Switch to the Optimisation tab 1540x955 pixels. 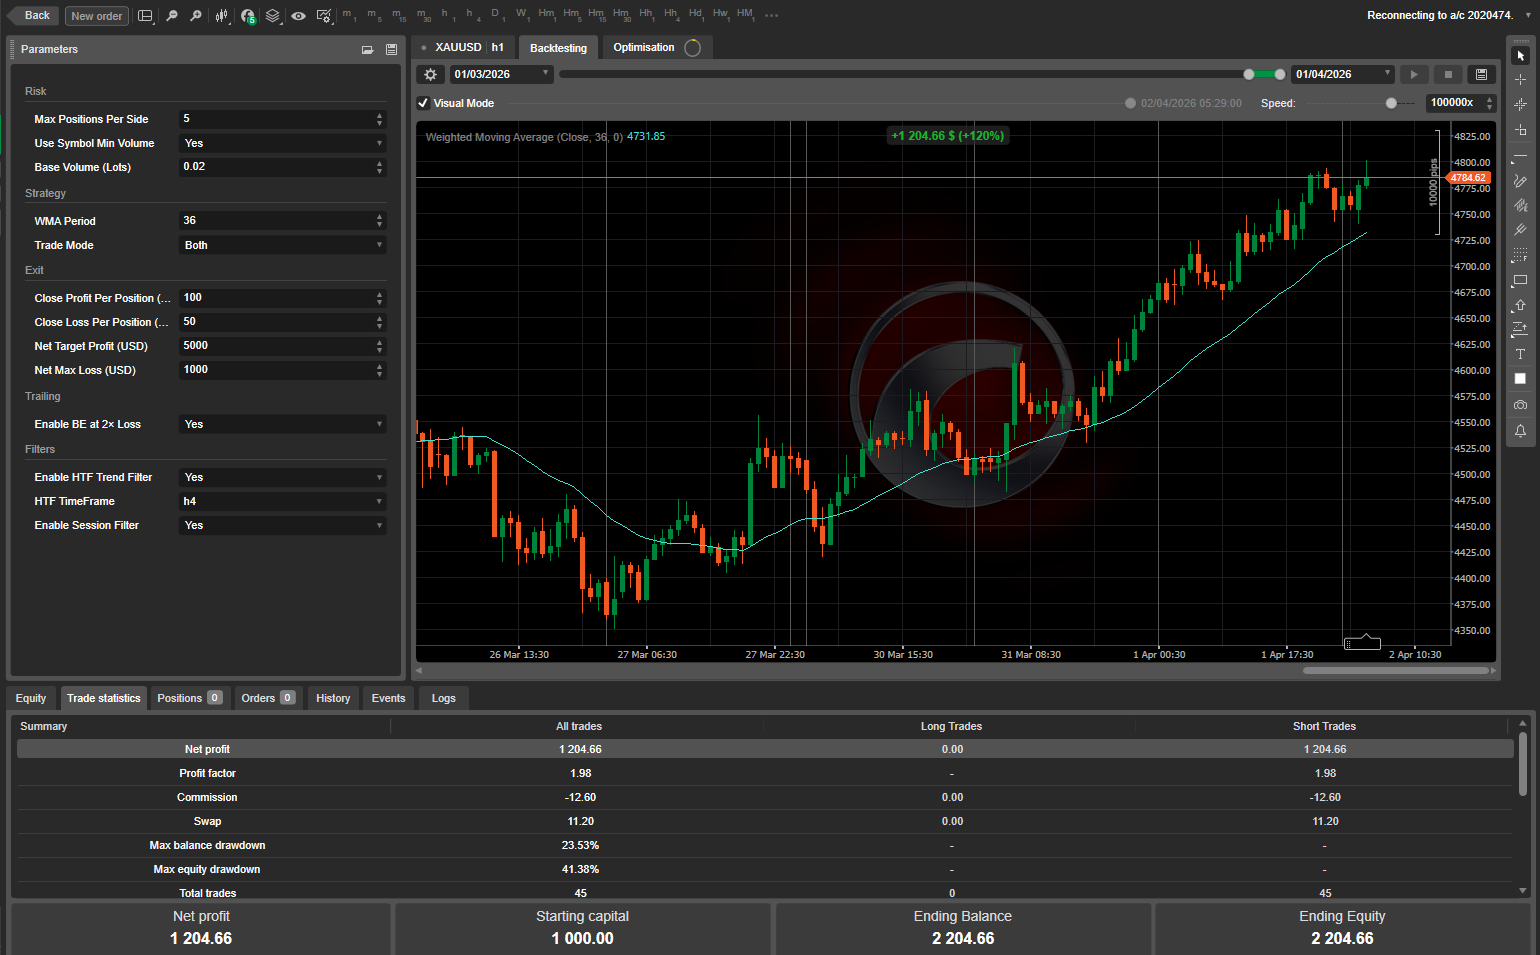click(x=645, y=47)
